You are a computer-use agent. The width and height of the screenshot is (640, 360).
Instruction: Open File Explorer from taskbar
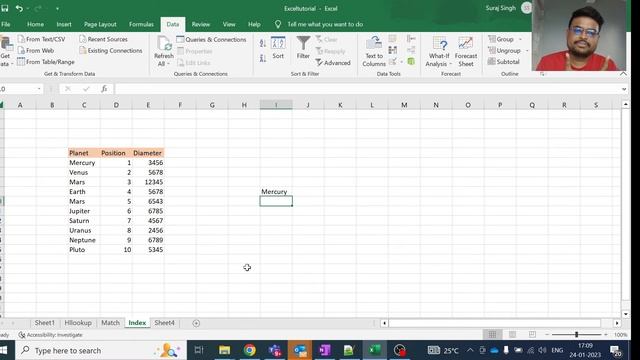[x=224, y=350]
